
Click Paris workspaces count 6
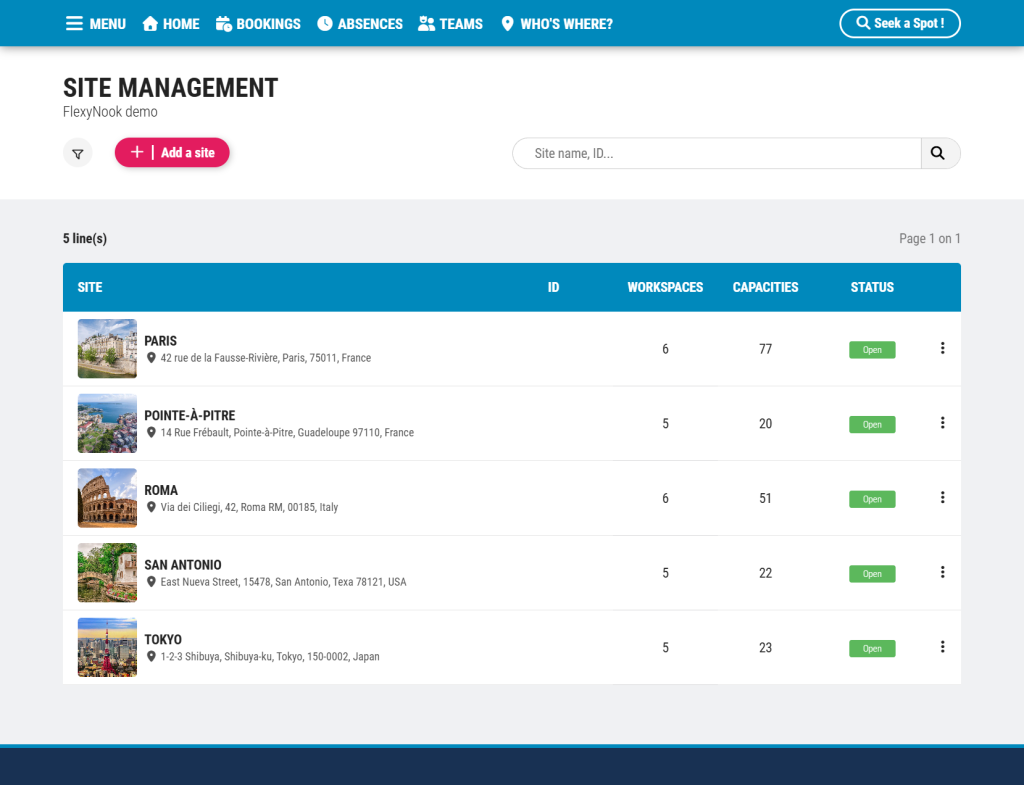click(665, 349)
